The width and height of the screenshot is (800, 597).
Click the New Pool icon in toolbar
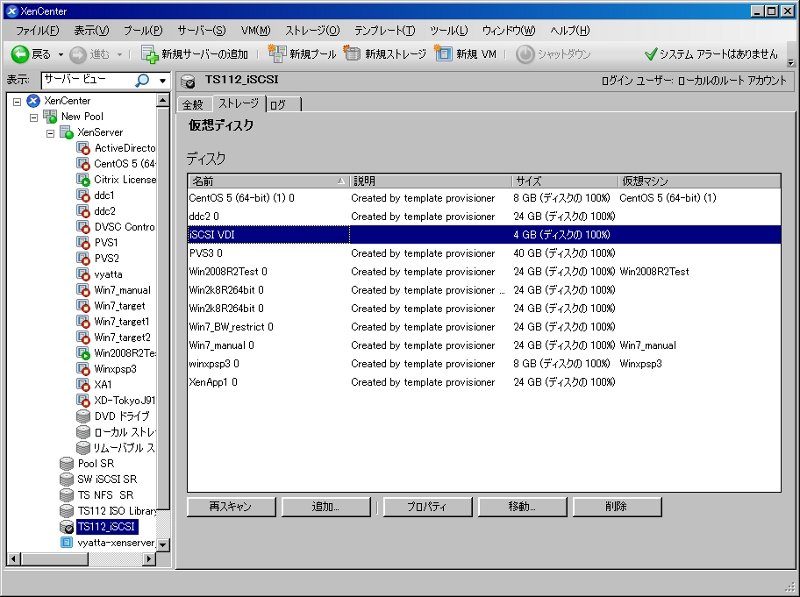(x=277, y=54)
